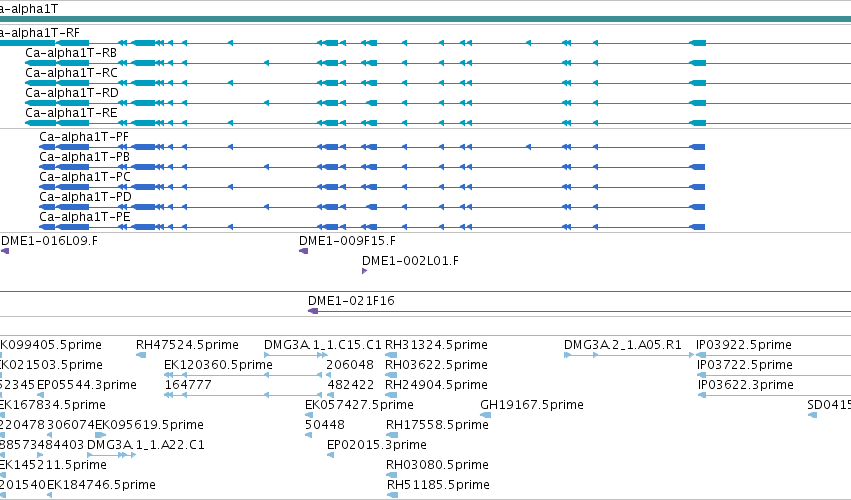Click the Ca-alpha1T-PD protein label
Viewport: 851px width, 500px height.
tap(85, 197)
